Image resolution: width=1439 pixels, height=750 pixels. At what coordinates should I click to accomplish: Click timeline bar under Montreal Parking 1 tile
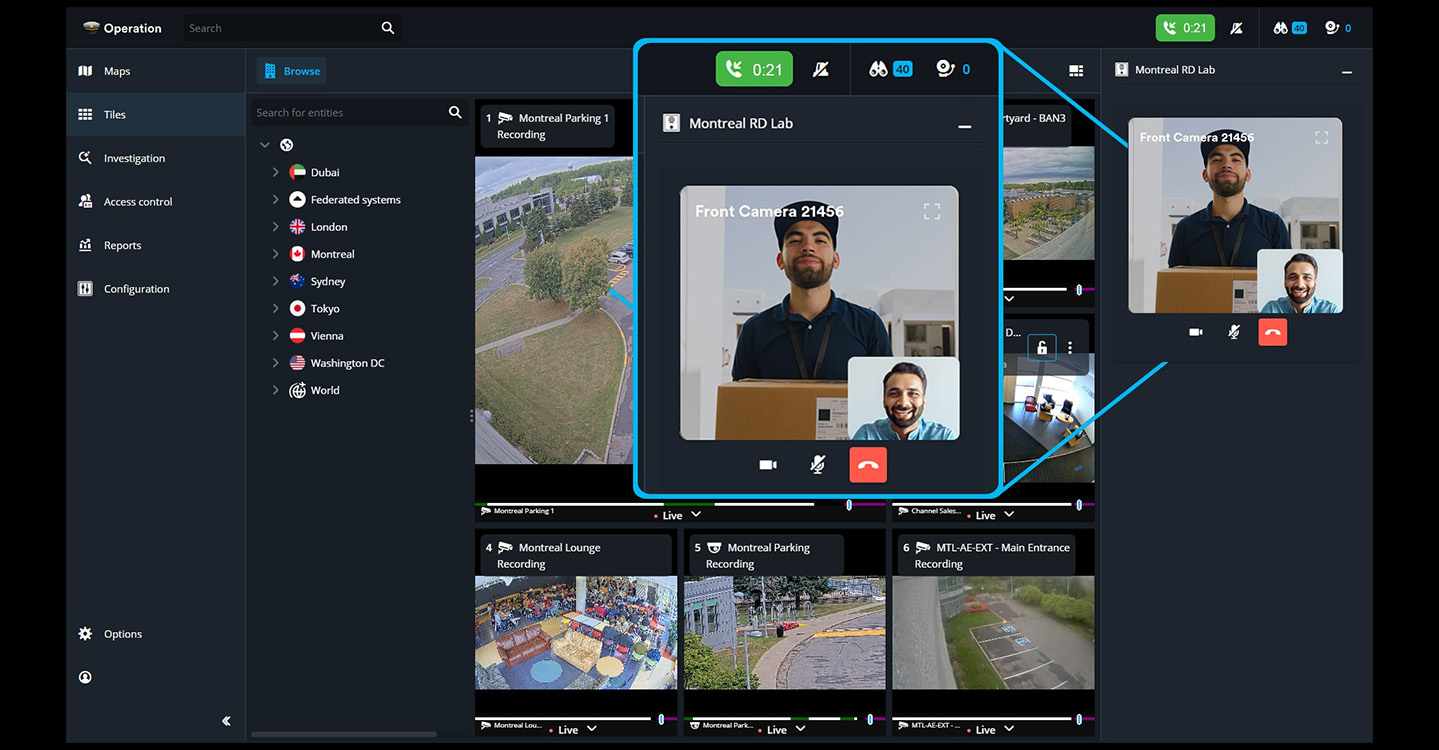point(560,504)
